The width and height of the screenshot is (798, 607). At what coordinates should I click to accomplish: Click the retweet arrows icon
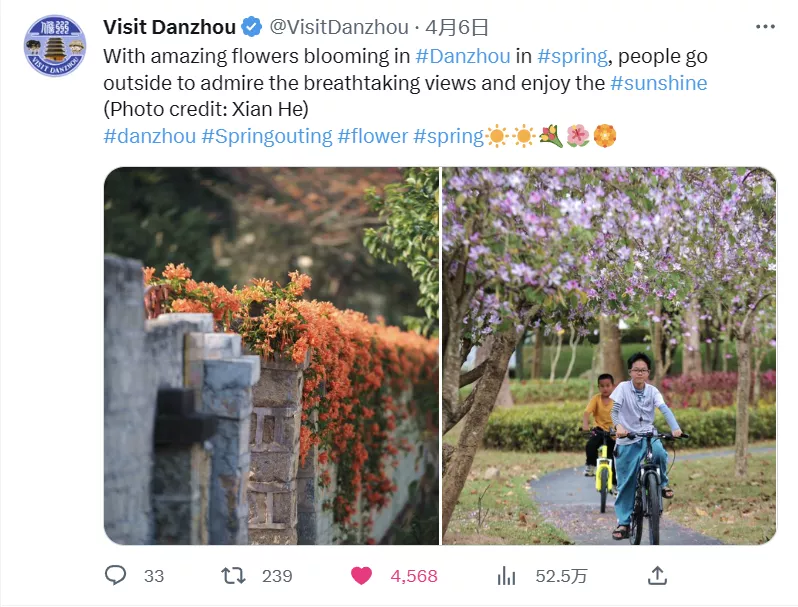pos(233,576)
